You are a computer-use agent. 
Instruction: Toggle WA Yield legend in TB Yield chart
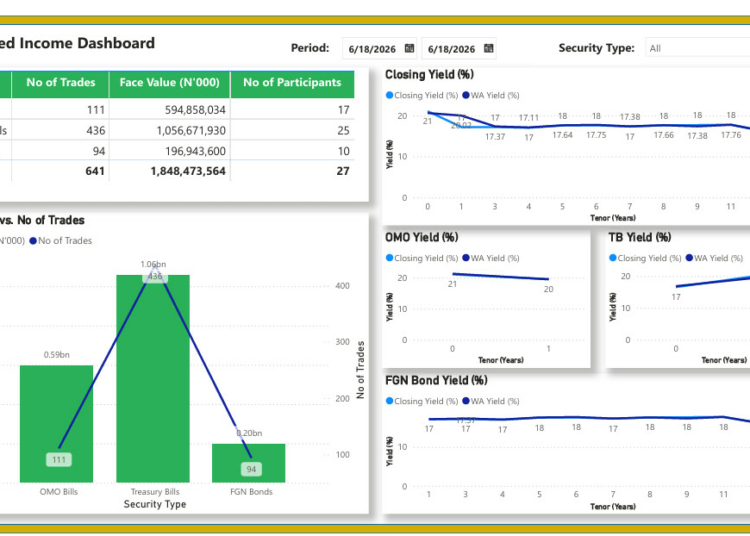(x=714, y=258)
